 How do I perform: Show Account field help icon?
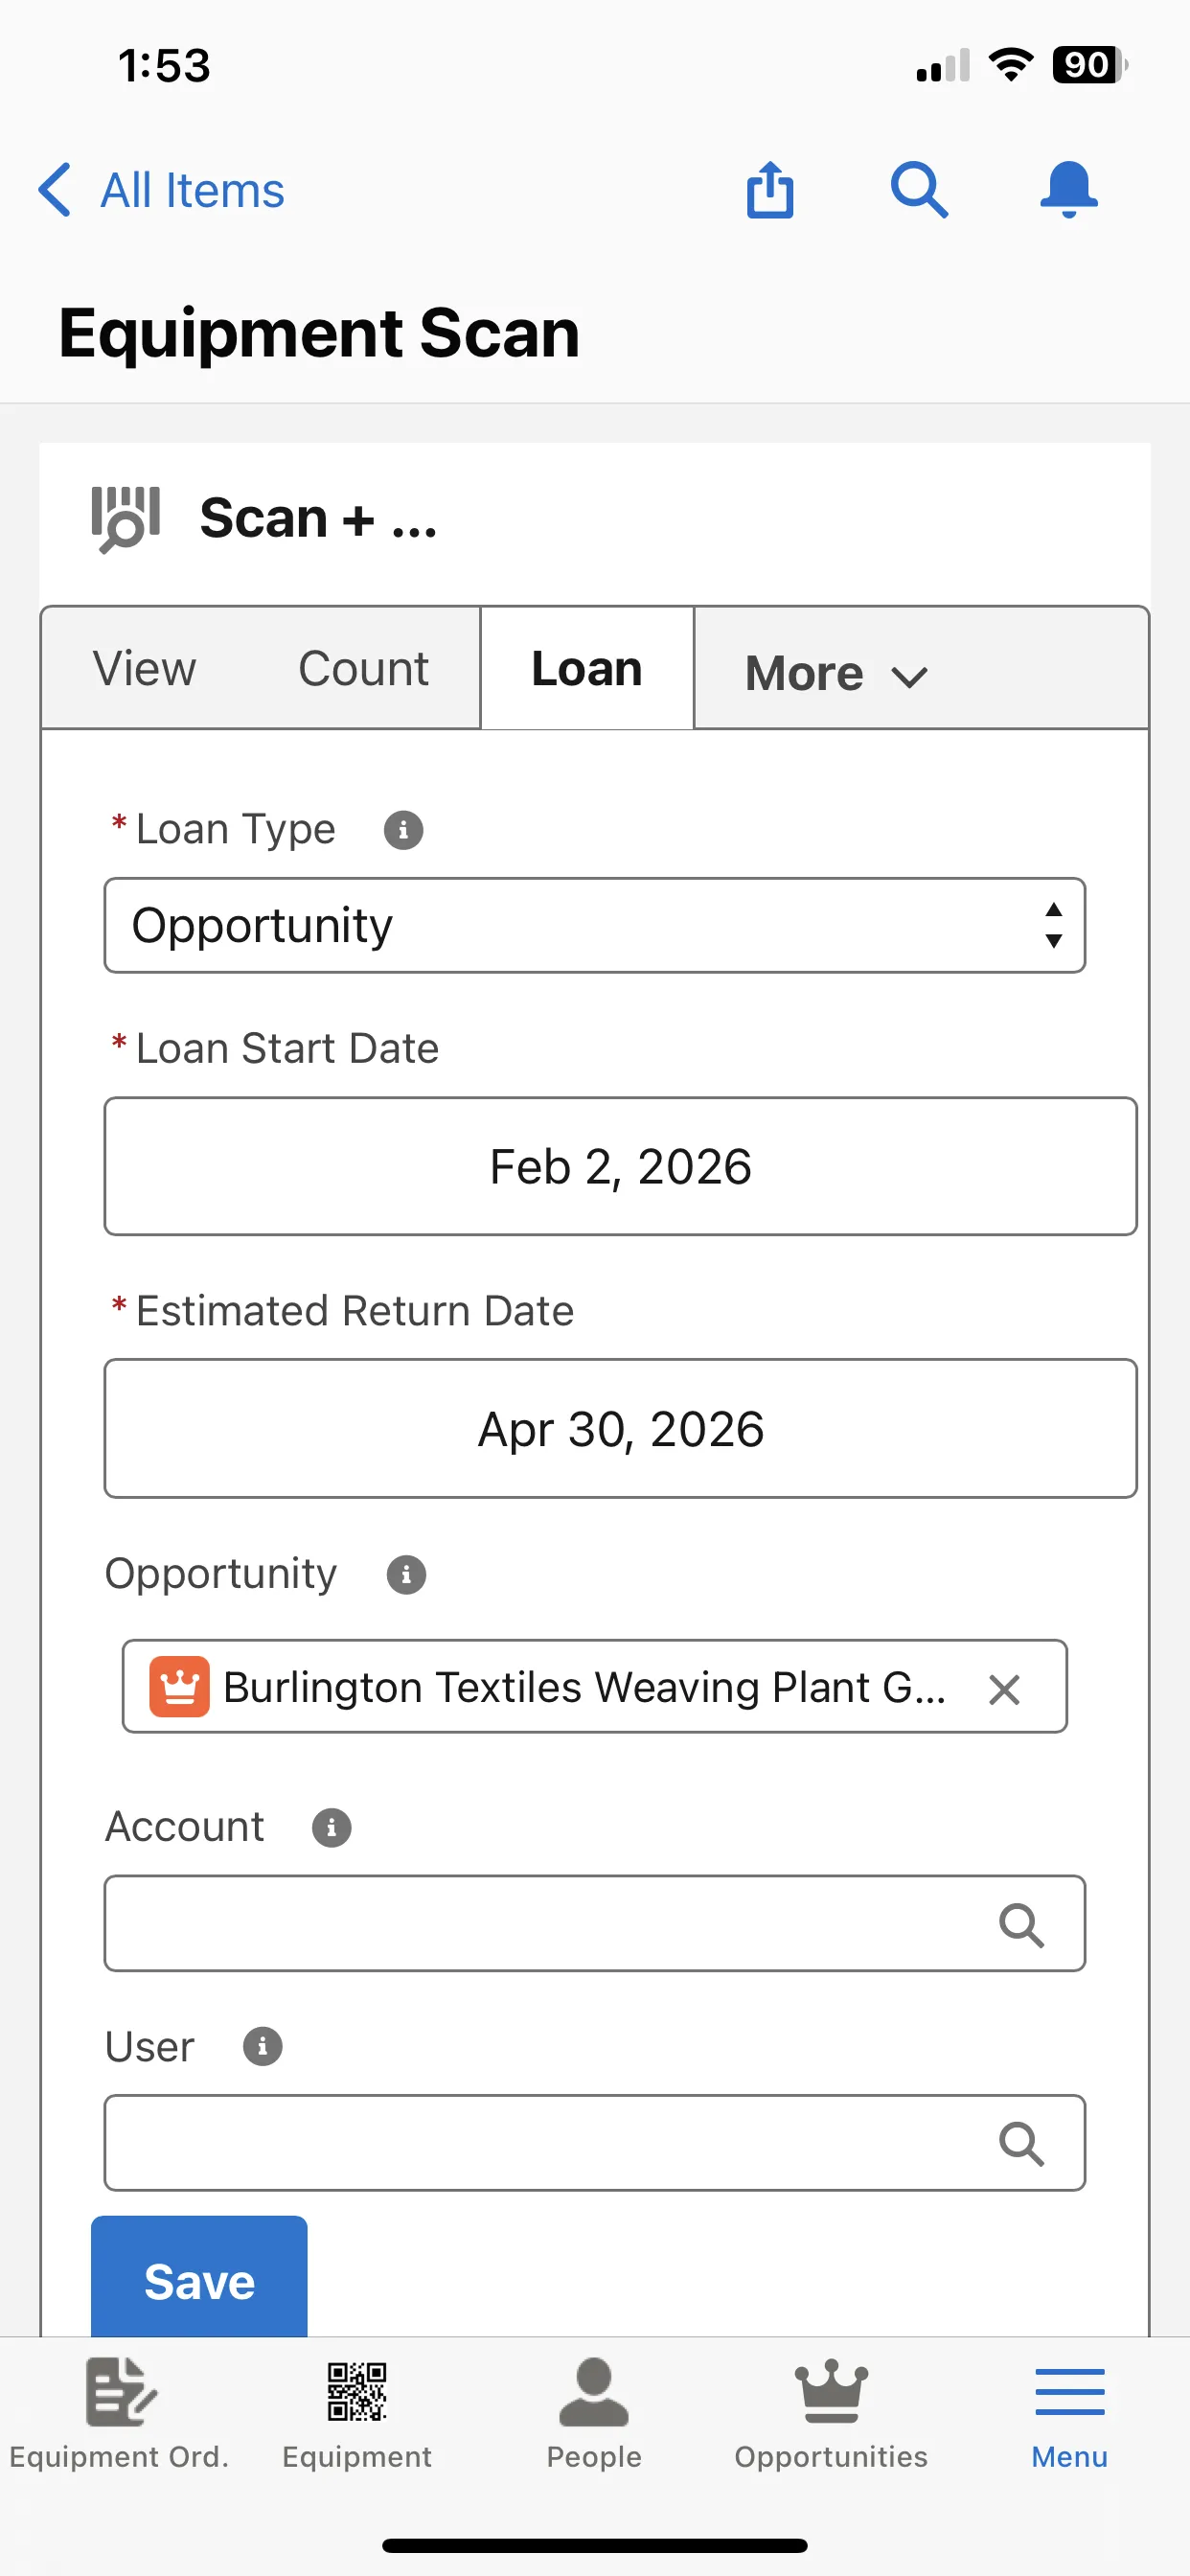pyautogui.click(x=331, y=1827)
